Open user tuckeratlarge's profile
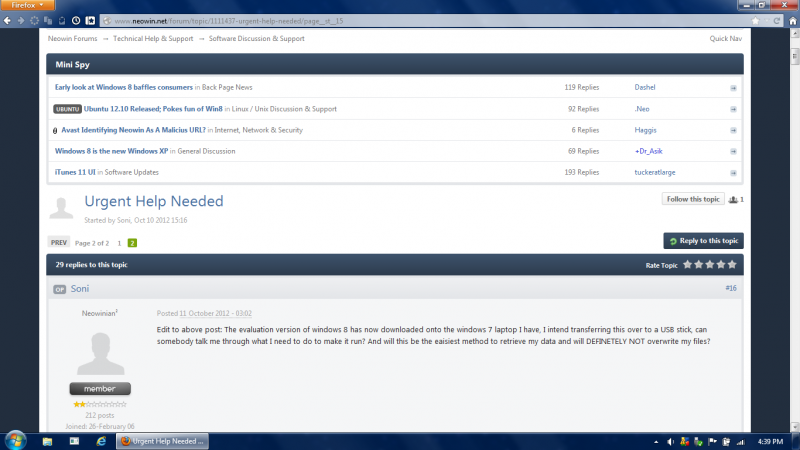The image size is (800, 450). point(655,172)
